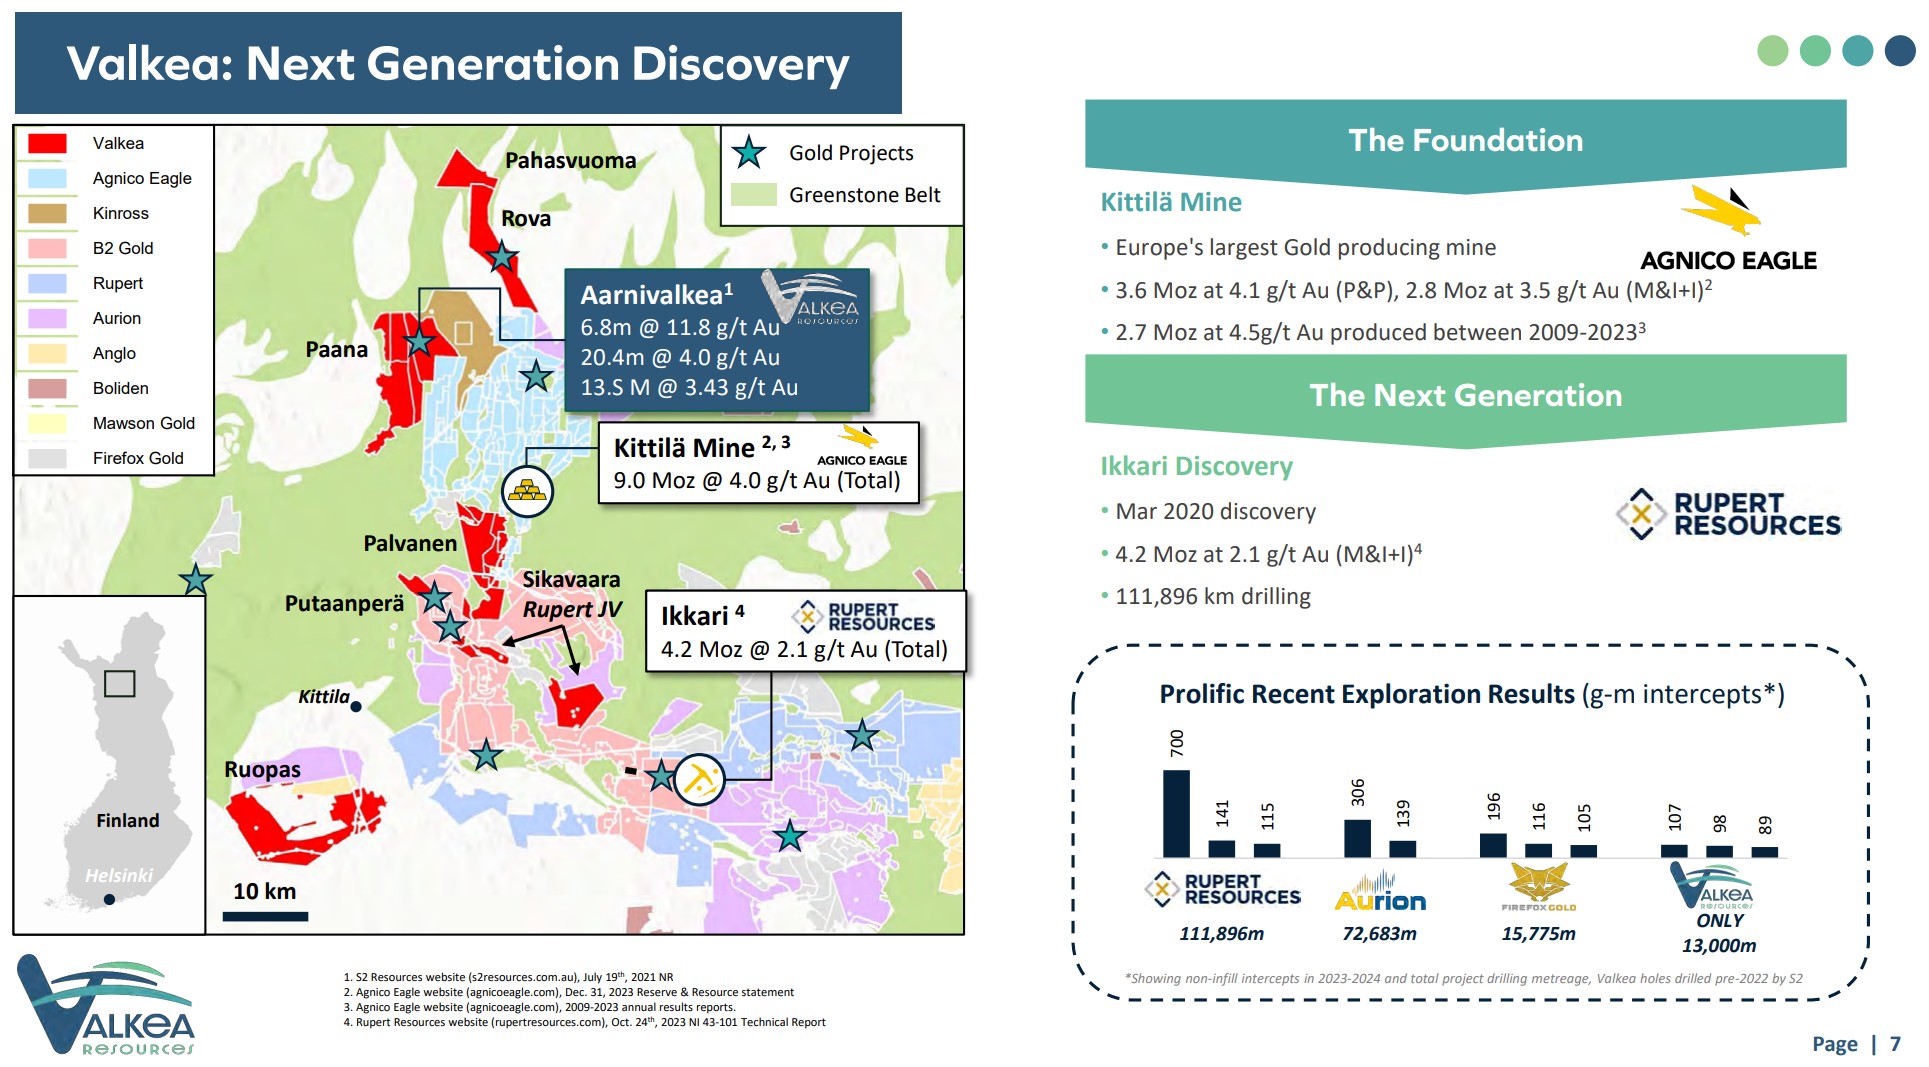Click the Rupert Resources logo beside Ikkari Discovery
The width and height of the screenshot is (1929, 1067).
coord(1728,514)
